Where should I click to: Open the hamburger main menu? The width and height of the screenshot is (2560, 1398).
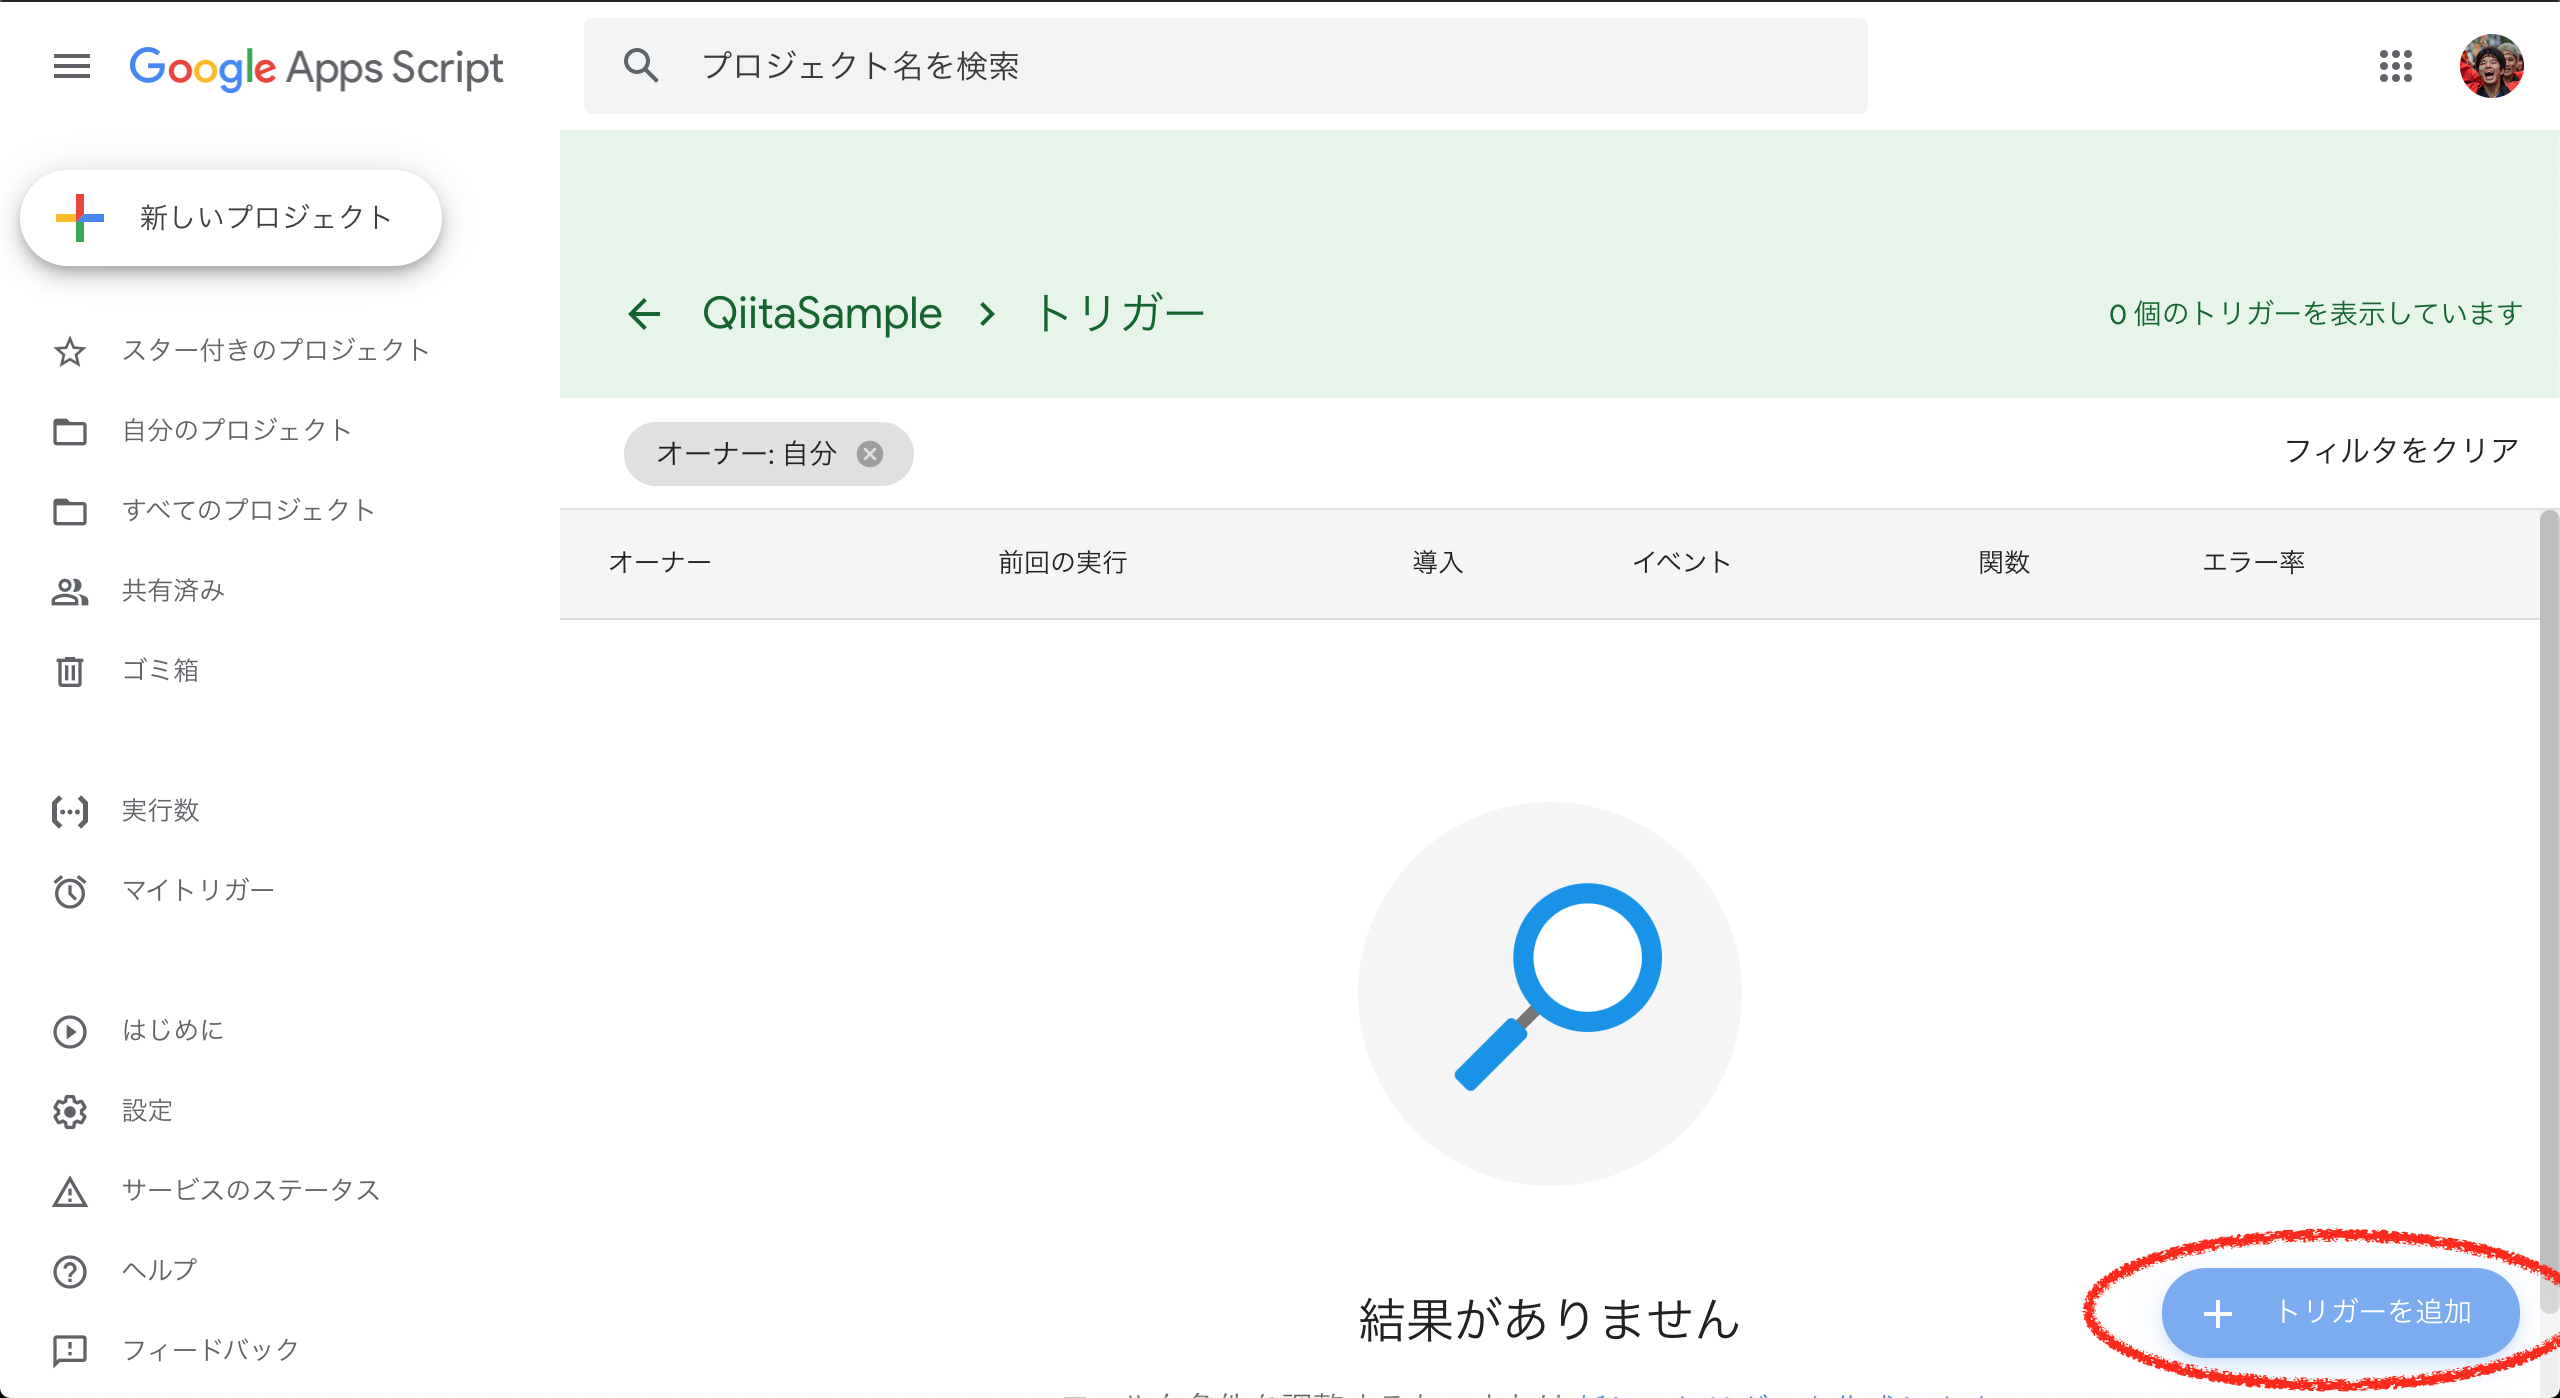coord(71,67)
